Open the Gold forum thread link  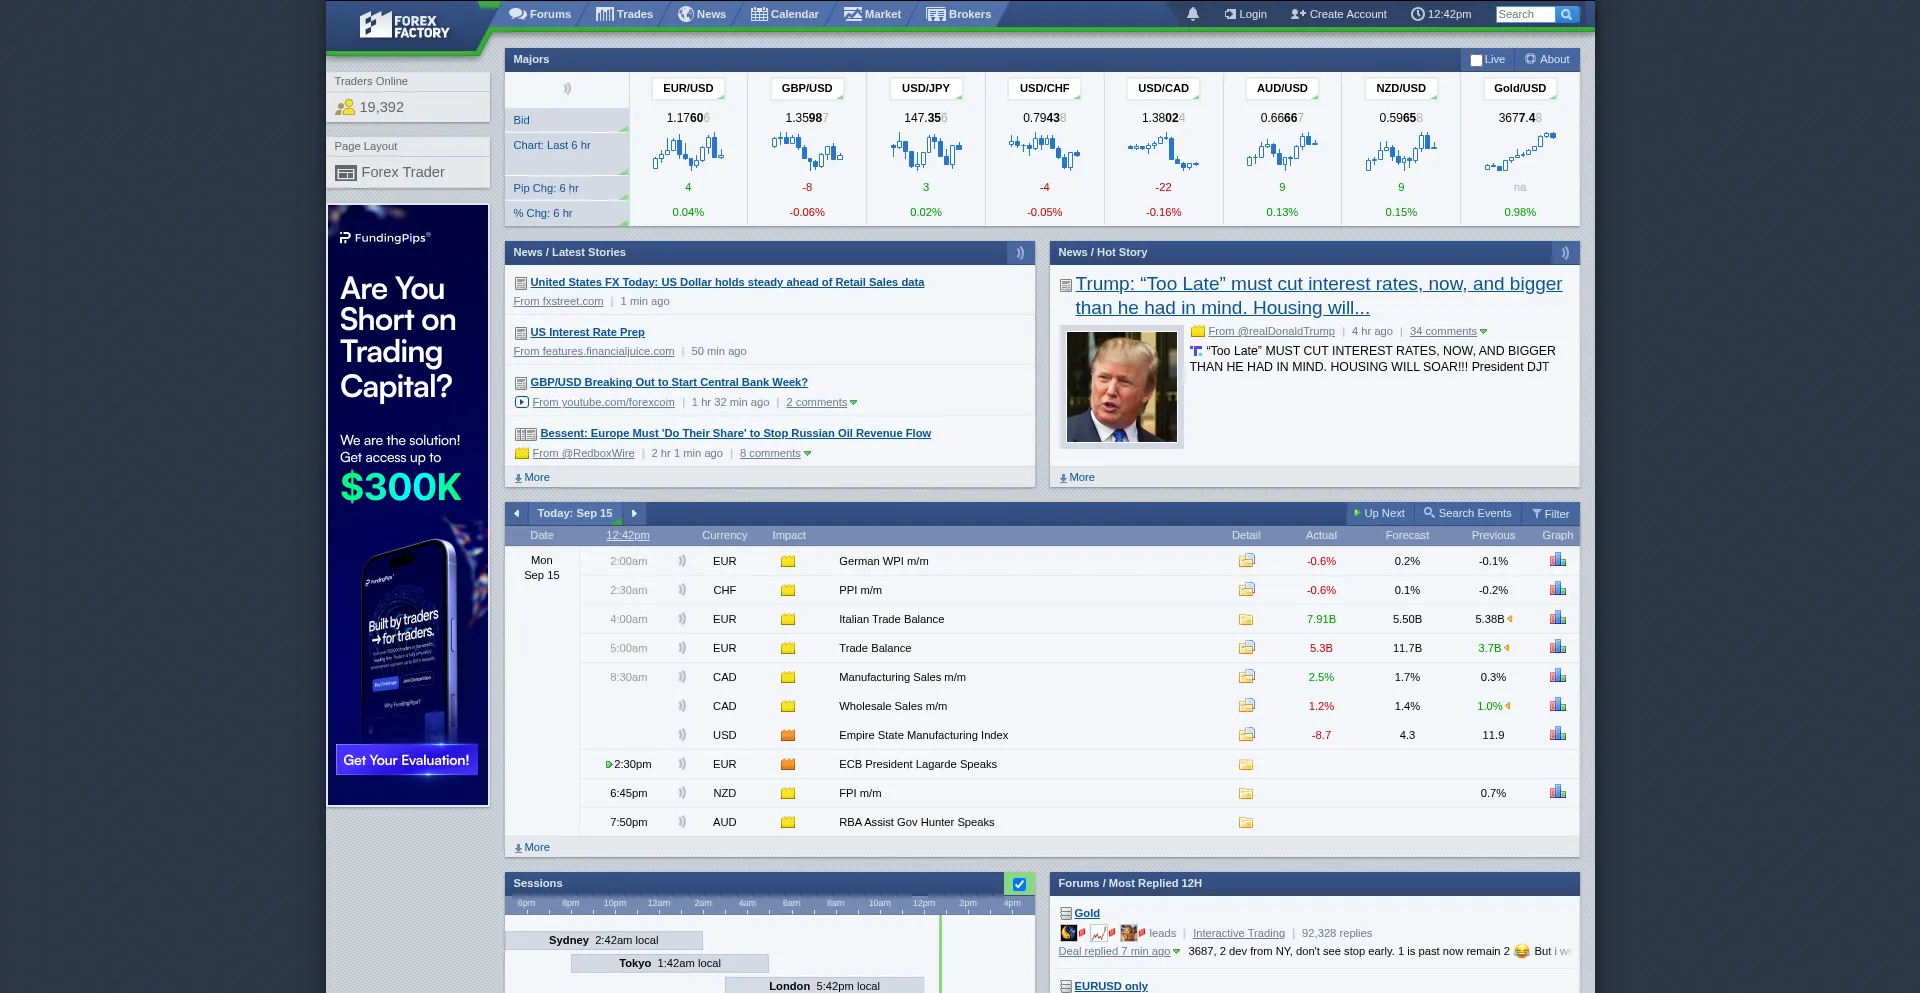[x=1087, y=913]
